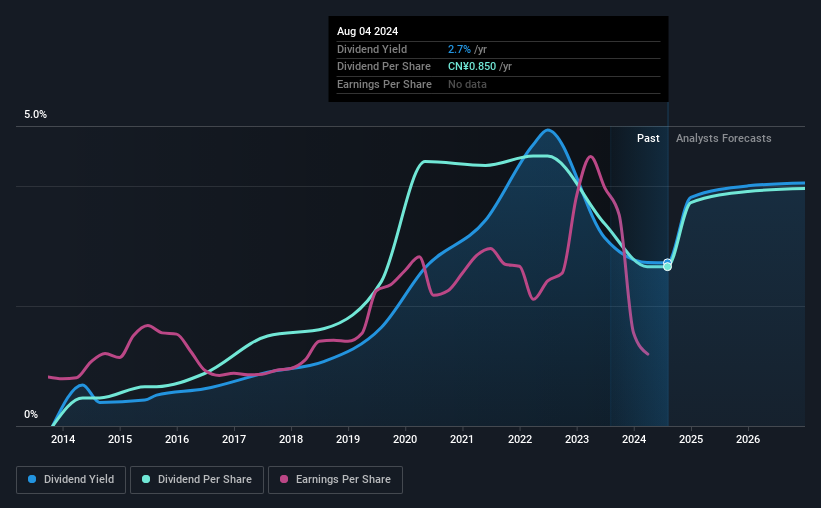Toggle the Earnings Per Share legend button
This screenshot has height=508, width=821.
click(336, 480)
